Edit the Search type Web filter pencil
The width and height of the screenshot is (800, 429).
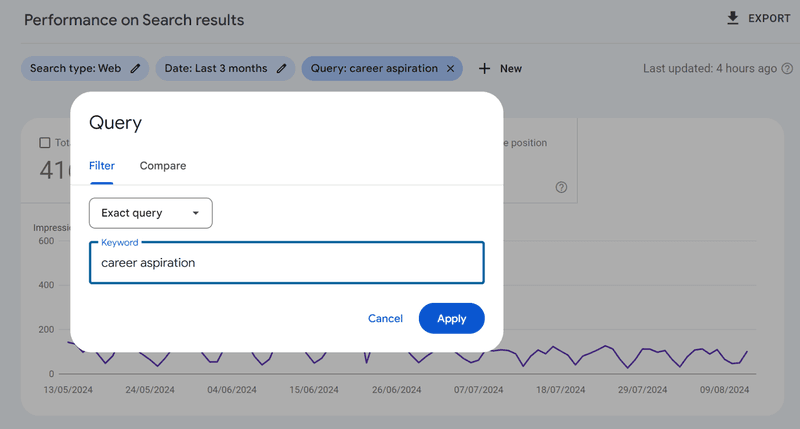point(135,68)
